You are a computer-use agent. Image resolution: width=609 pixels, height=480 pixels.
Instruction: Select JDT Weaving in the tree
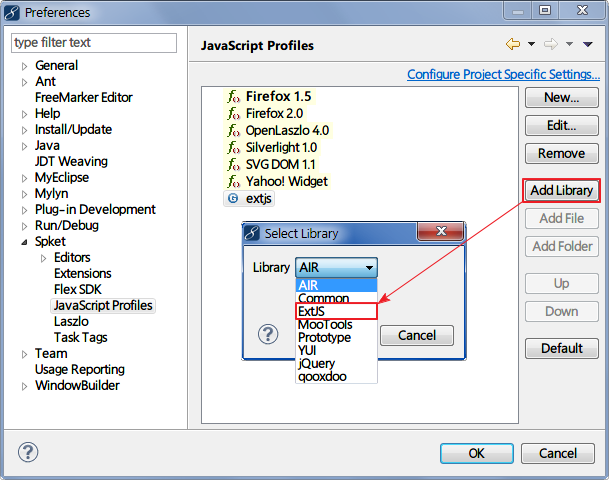coord(71,162)
